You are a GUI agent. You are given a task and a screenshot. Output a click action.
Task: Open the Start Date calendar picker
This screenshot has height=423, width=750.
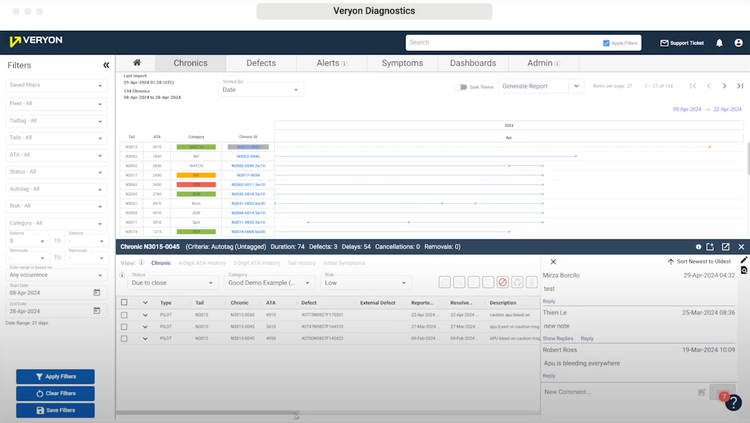pos(97,292)
